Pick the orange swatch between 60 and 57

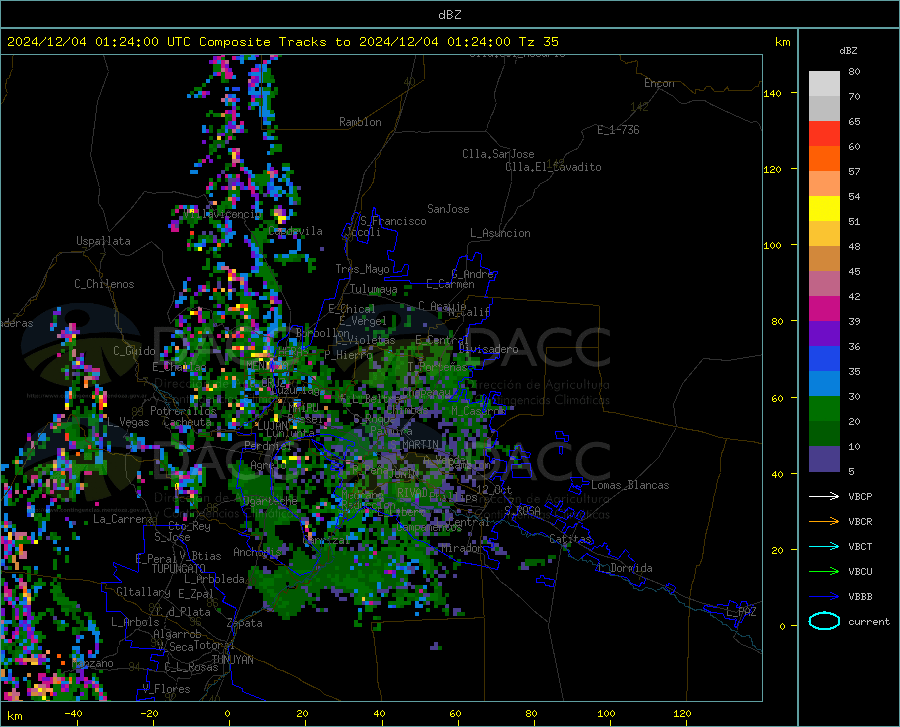tap(824, 159)
